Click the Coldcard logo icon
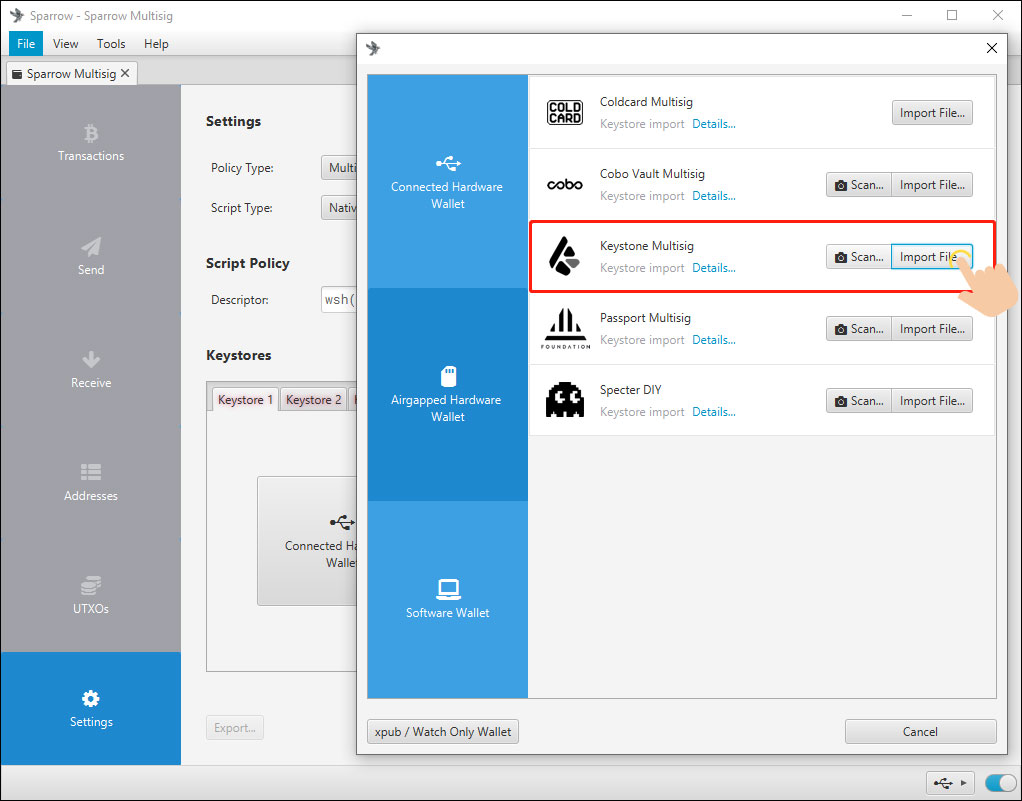Screen dimensions: 1022x801 (x=565, y=113)
